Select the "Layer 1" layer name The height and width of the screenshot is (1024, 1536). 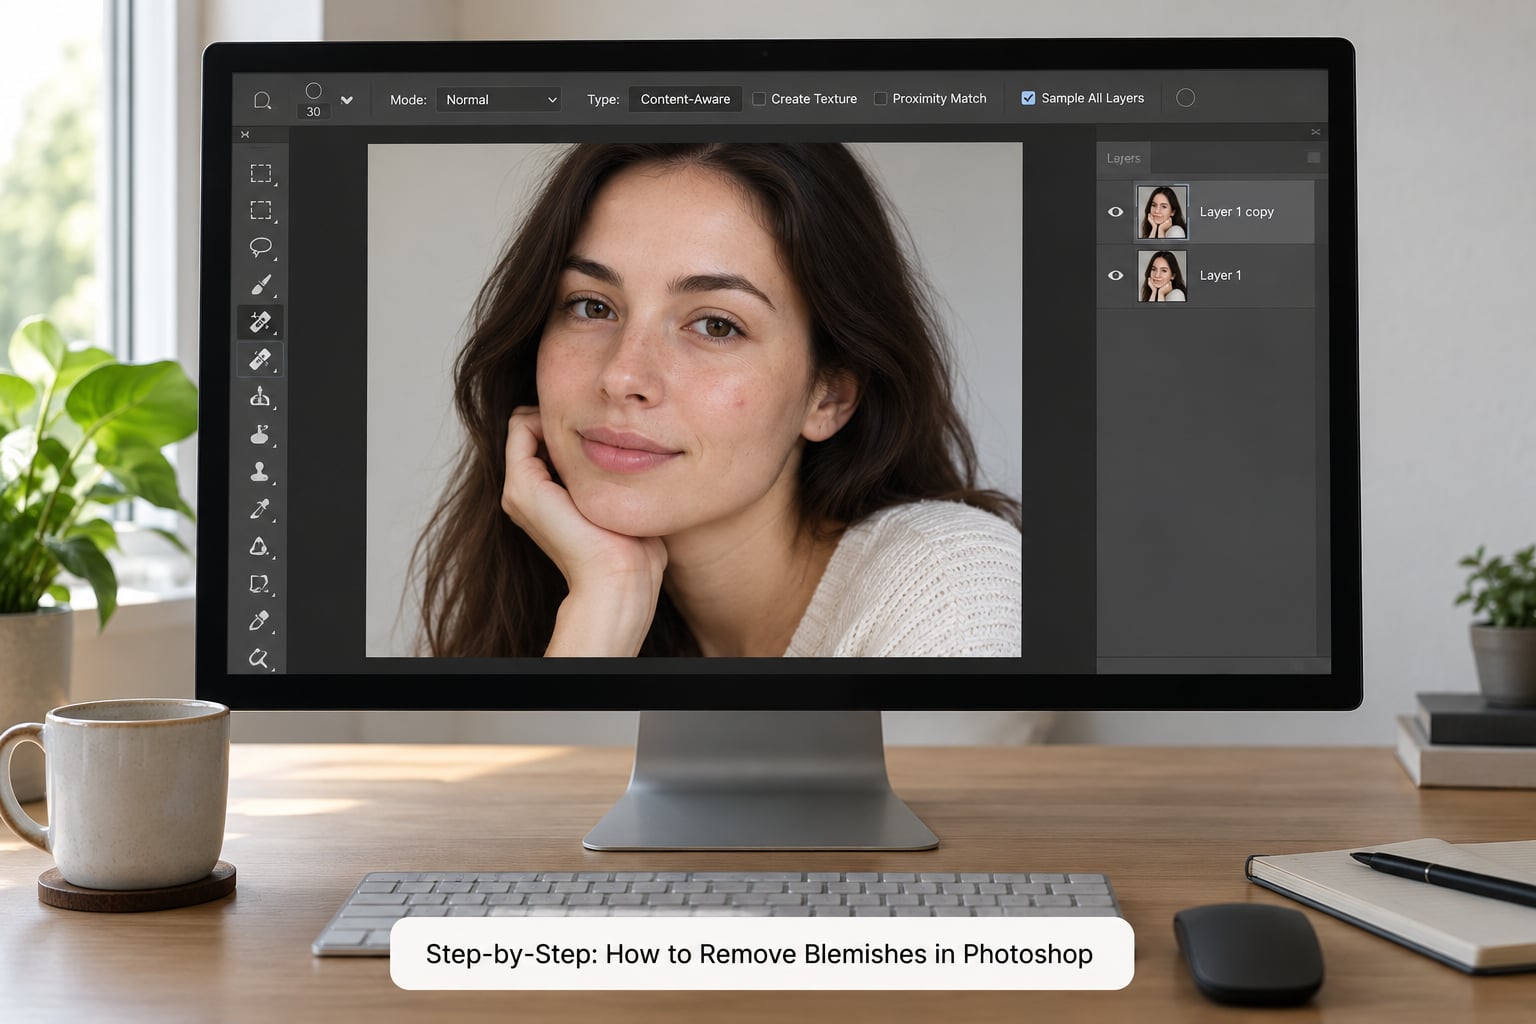pos(1220,275)
